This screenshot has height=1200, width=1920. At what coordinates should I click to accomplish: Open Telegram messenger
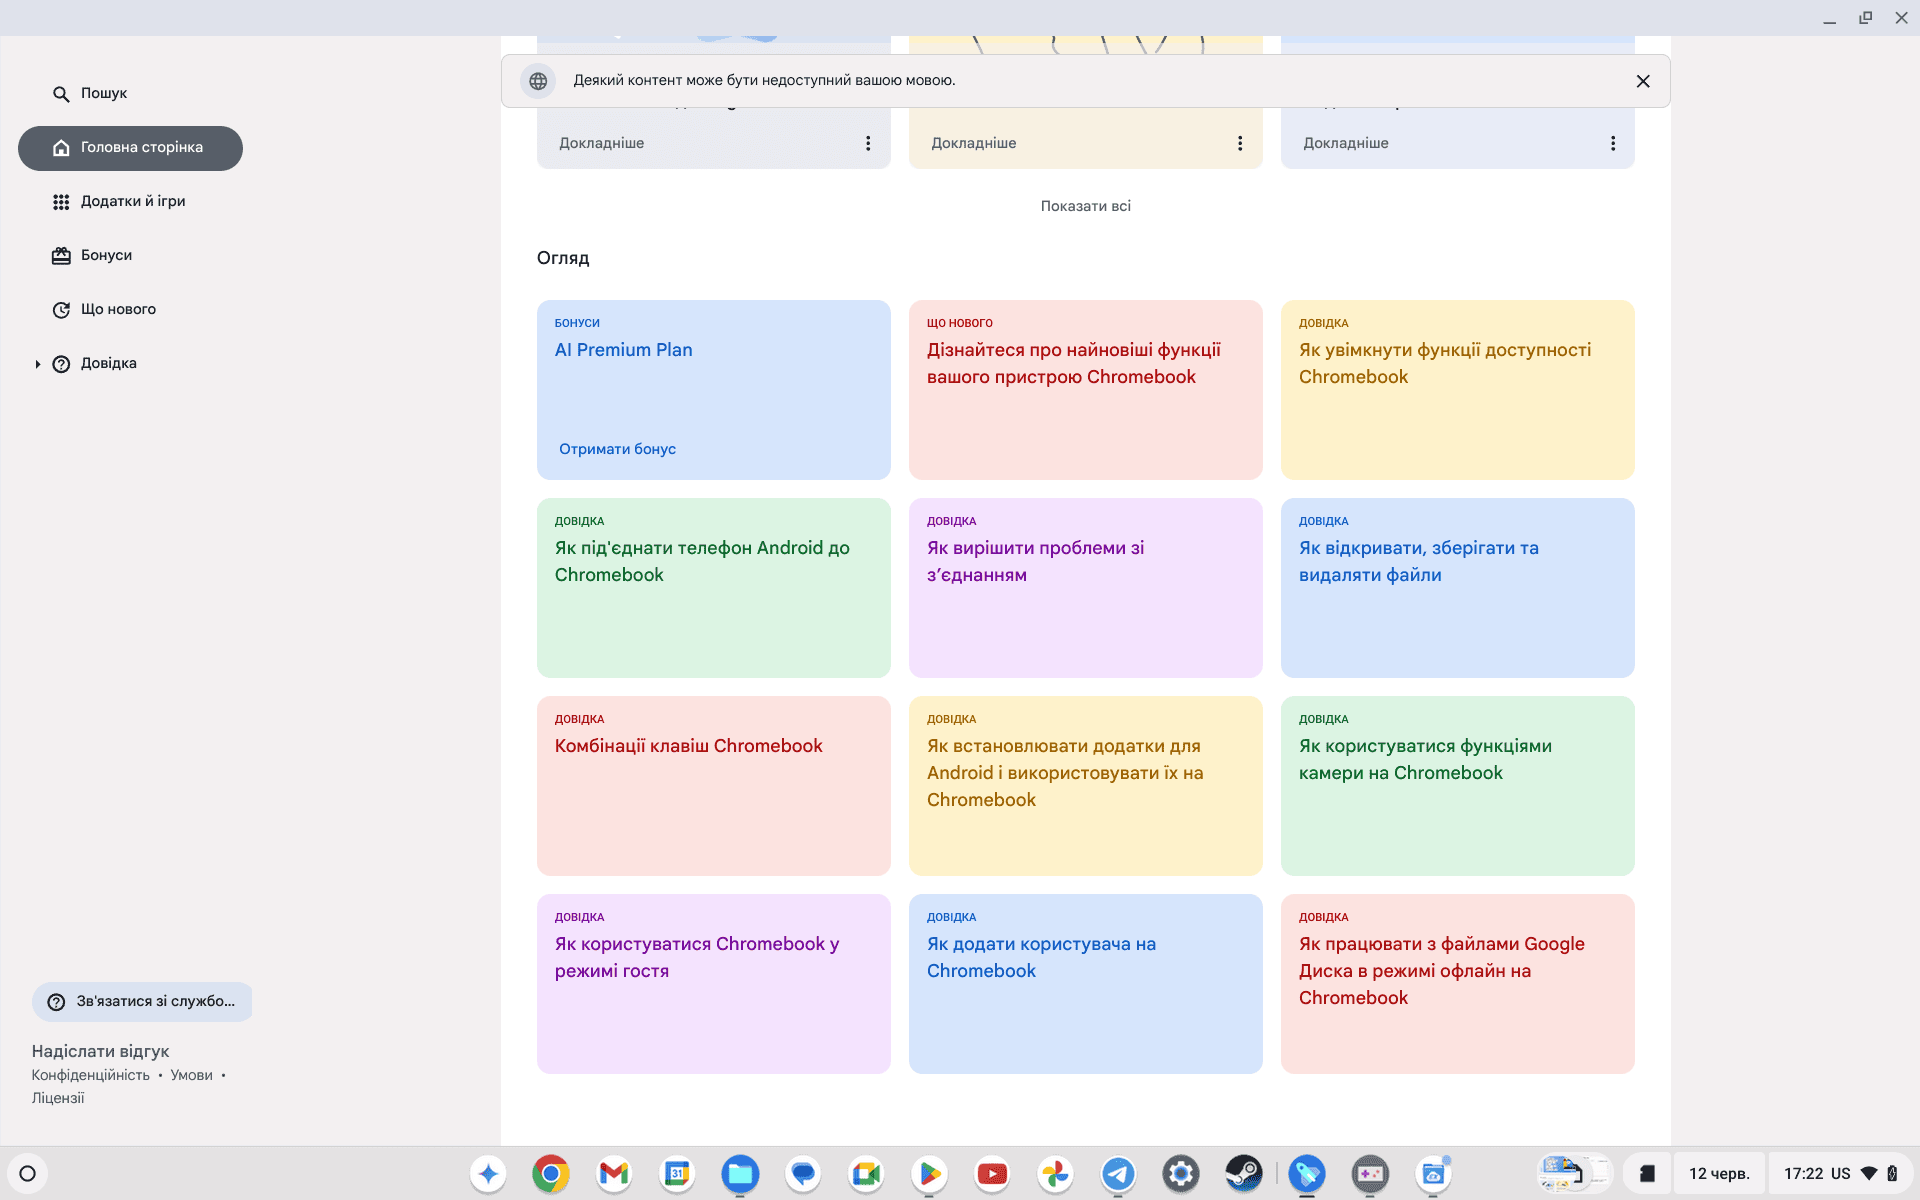click(x=1117, y=1172)
